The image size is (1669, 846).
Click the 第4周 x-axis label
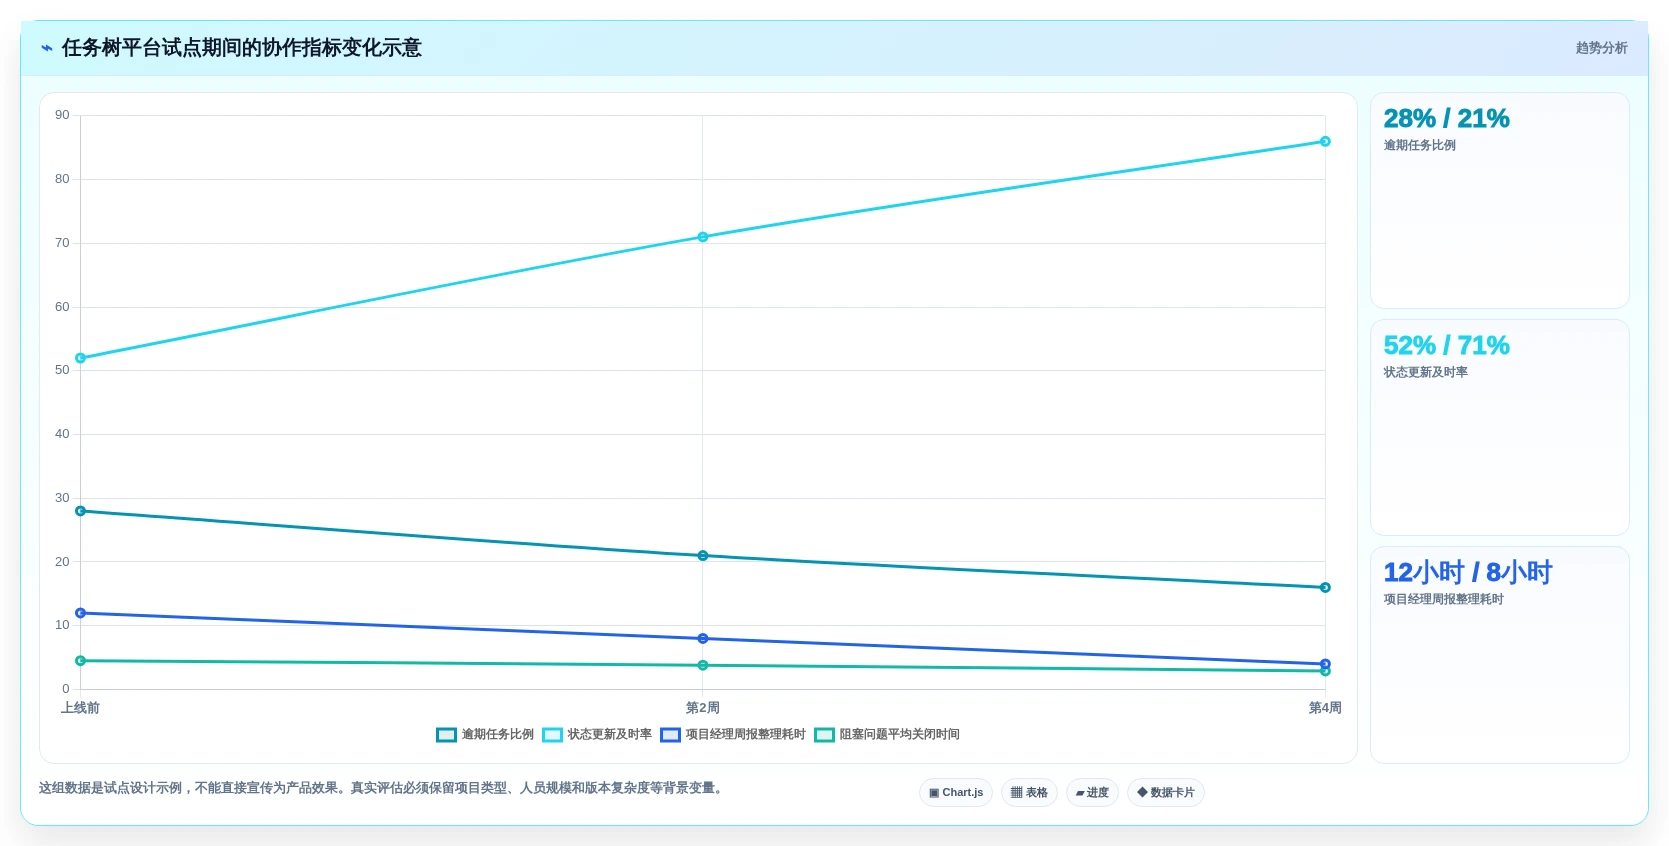tap(1325, 708)
